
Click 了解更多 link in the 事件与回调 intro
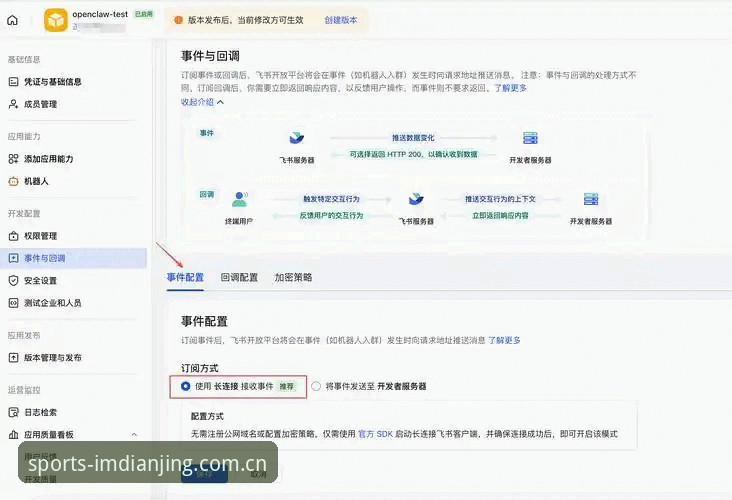pos(511,88)
